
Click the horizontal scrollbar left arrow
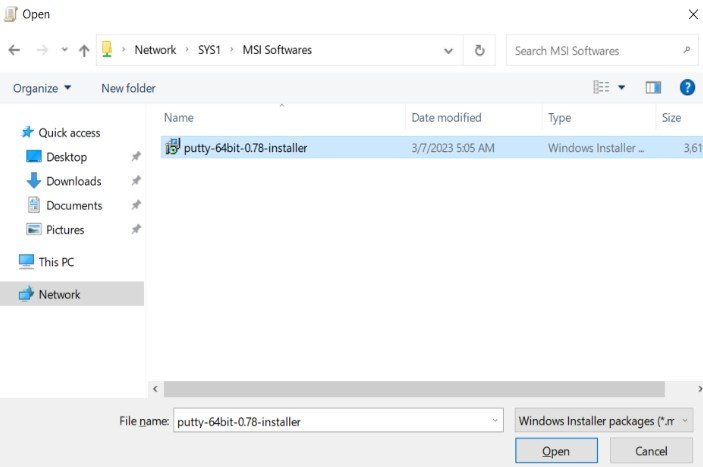[155, 389]
